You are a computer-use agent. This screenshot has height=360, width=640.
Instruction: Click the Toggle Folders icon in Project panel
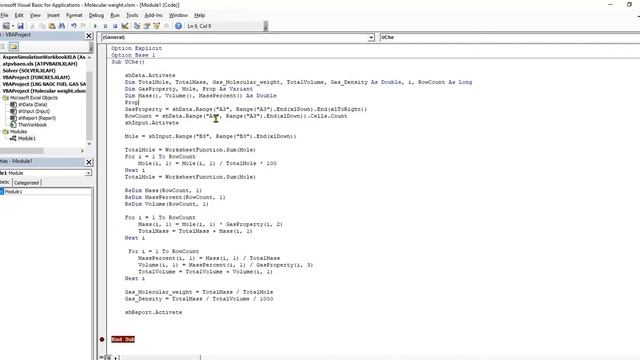[x=13, y=47]
